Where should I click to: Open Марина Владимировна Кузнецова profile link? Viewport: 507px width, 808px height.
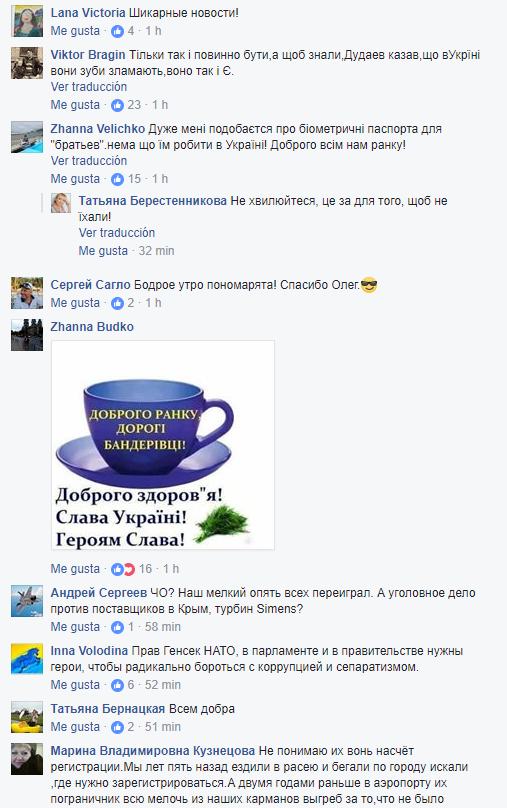point(153,751)
